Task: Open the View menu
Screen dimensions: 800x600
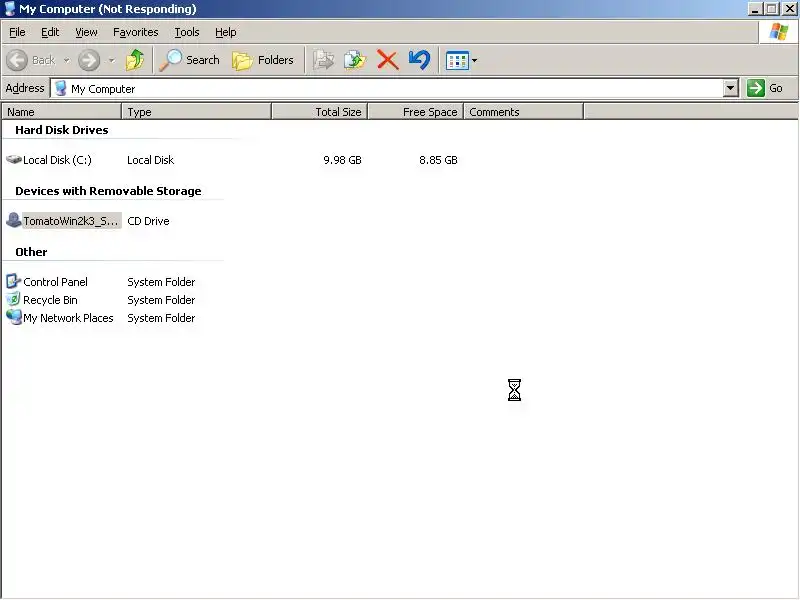Action: tap(86, 32)
